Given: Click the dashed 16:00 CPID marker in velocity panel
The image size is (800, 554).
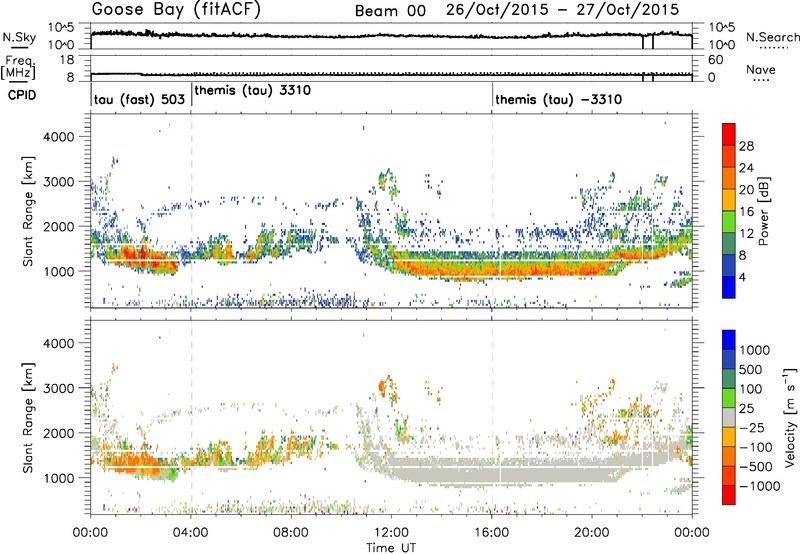Looking at the screenshot, I should point(492,416).
